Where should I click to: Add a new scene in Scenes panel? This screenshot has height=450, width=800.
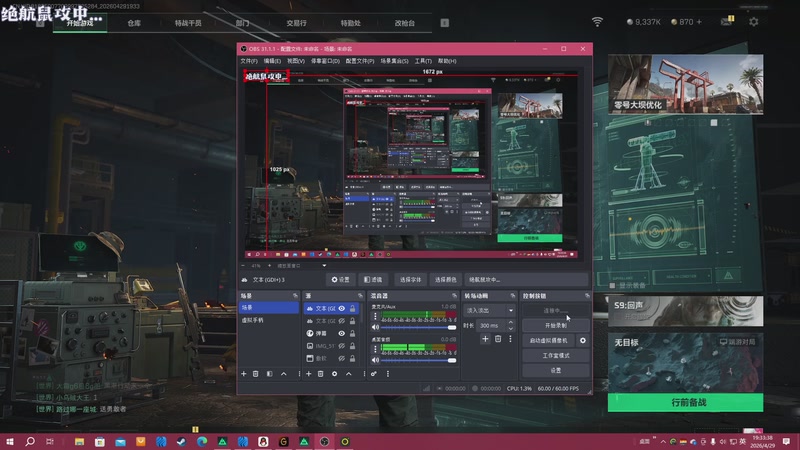(243, 374)
